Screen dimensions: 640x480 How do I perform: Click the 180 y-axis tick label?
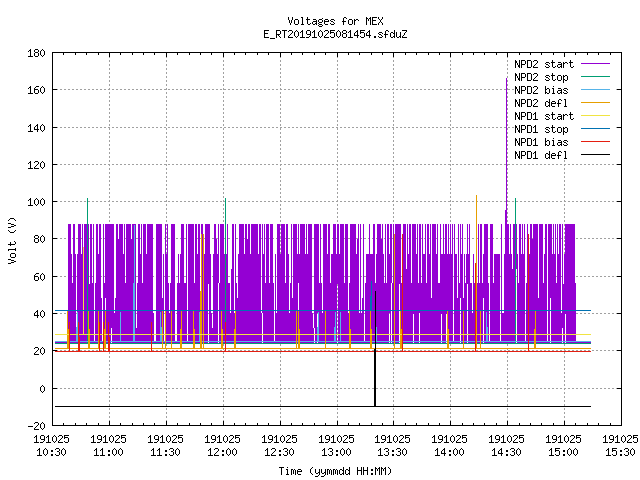pyautogui.click(x=36, y=53)
